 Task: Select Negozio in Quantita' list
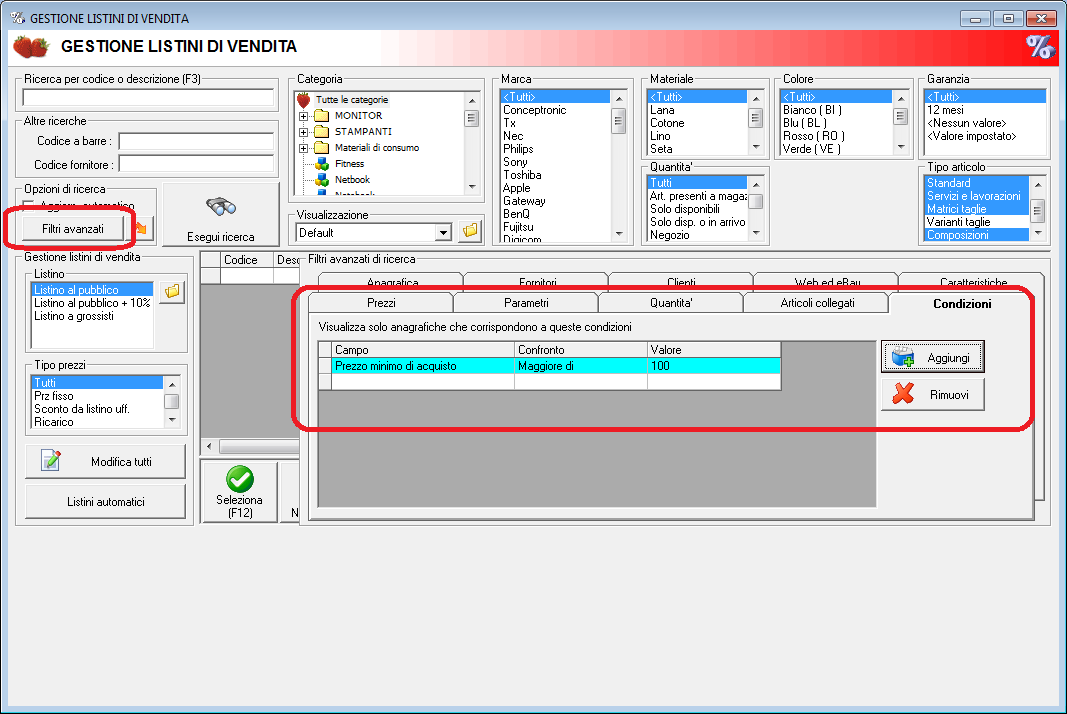670,234
